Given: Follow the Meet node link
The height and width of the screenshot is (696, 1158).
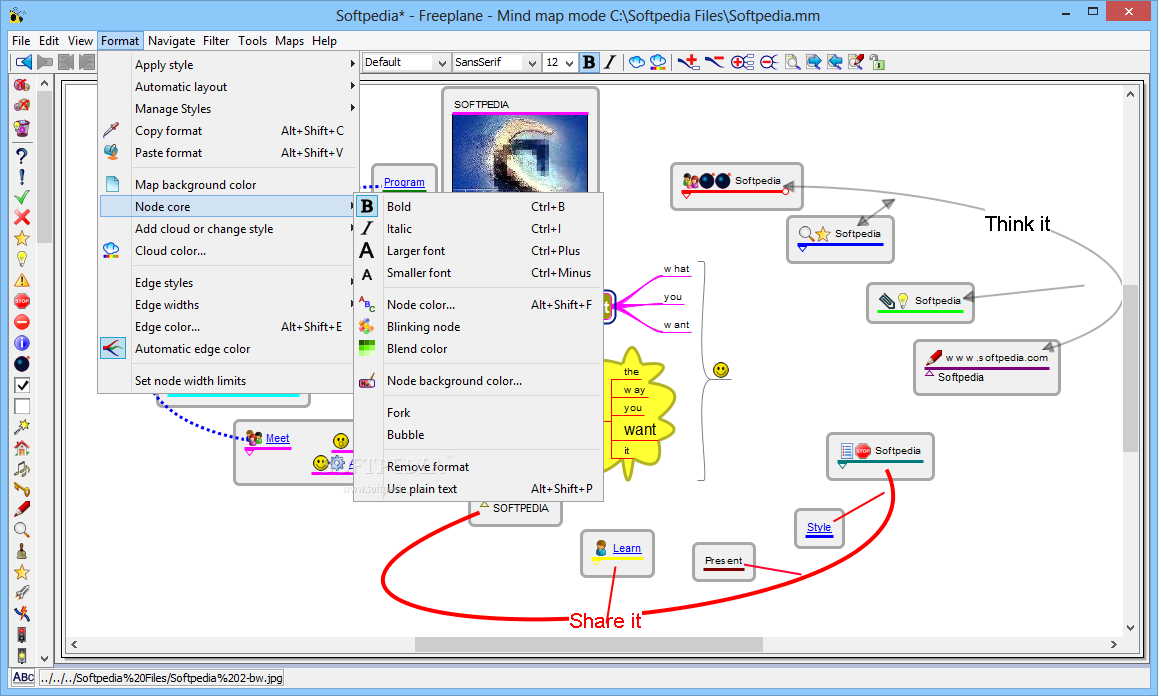Looking at the screenshot, I should 278,438.
